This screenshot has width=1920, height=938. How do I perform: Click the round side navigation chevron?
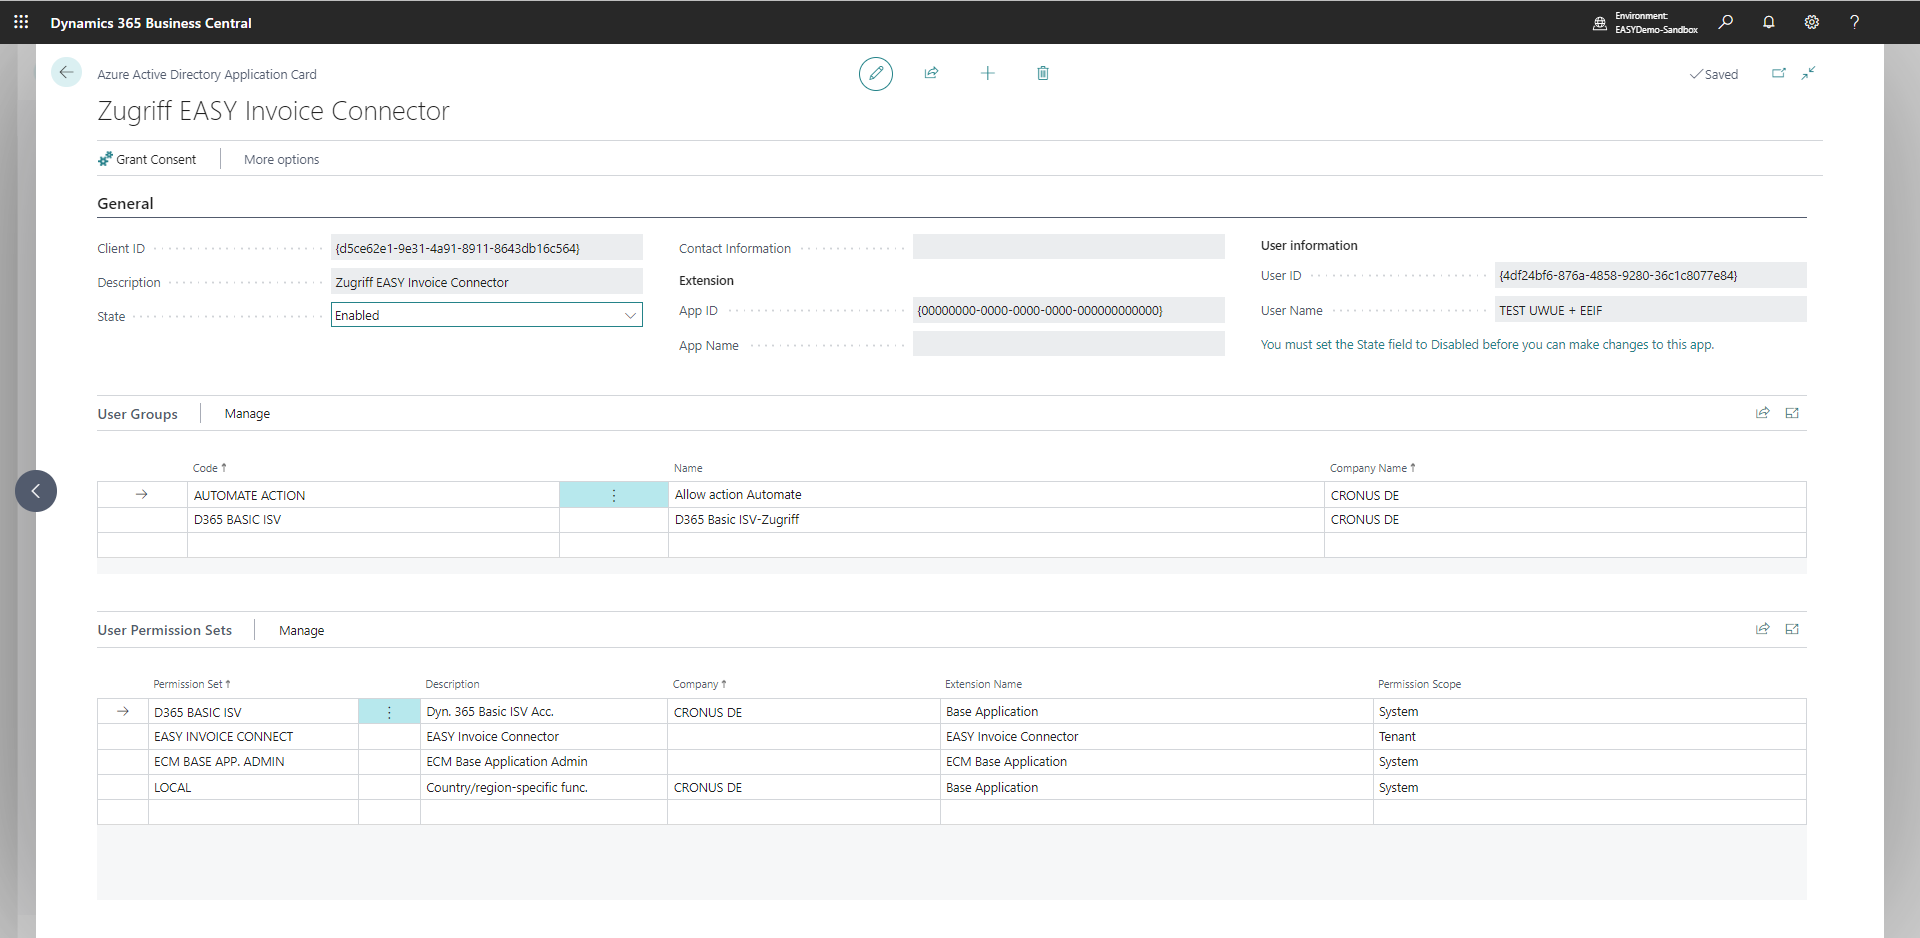pyautogui.click(x=36, y=491)
